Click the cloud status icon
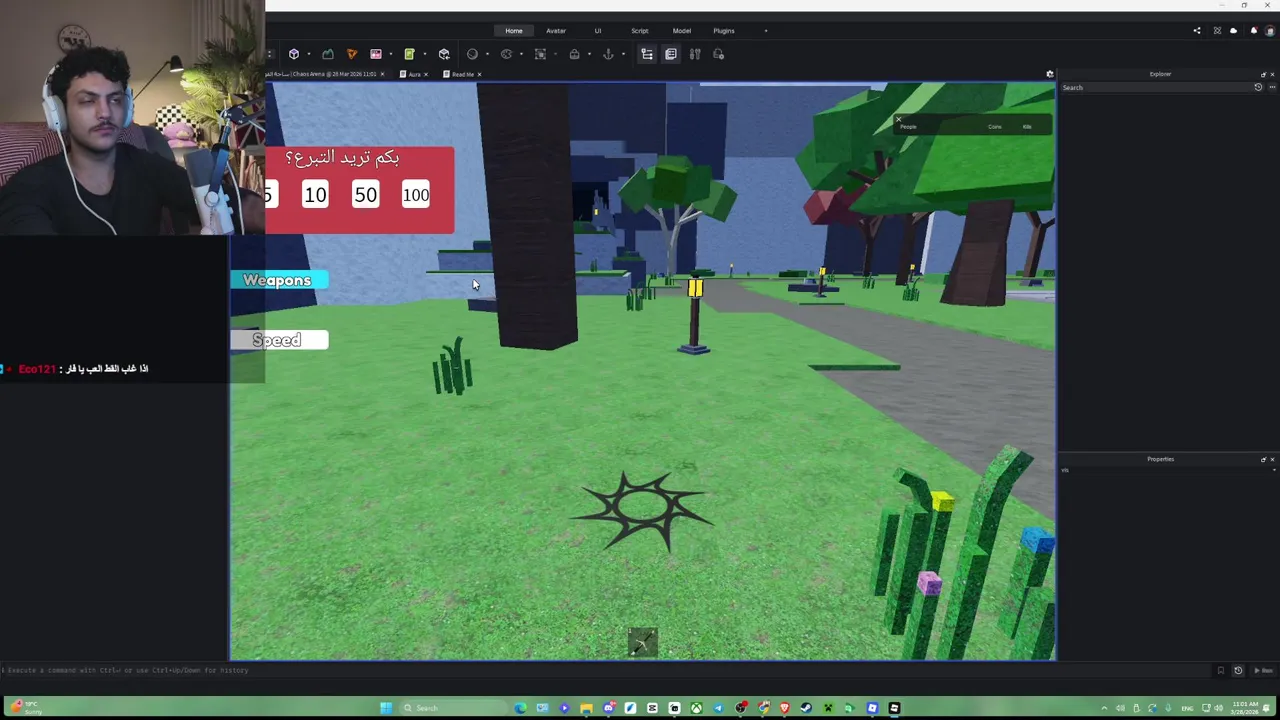Image resolution: width=1280 pixels, height=720 pixels. pos(1233,31)
